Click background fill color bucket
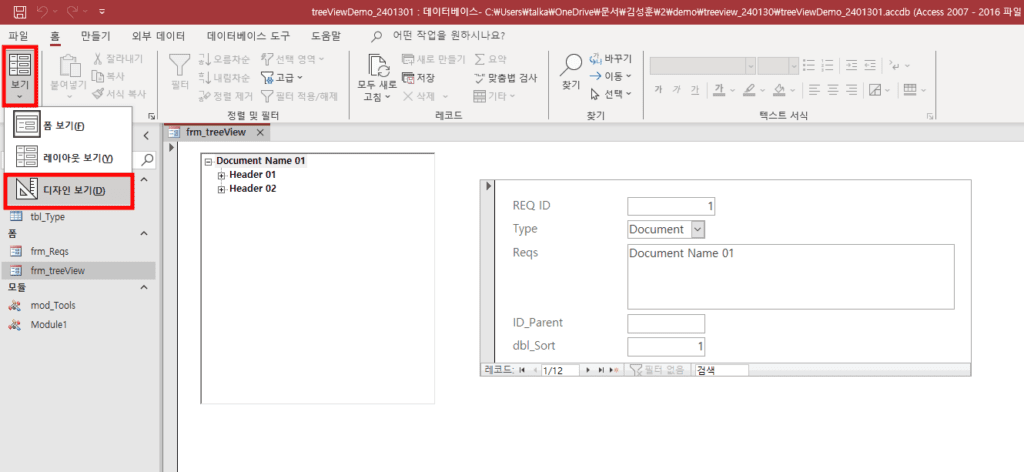The width and height of the screenshot is (1024, 472). pyautogui.click(x=780, y=89)
